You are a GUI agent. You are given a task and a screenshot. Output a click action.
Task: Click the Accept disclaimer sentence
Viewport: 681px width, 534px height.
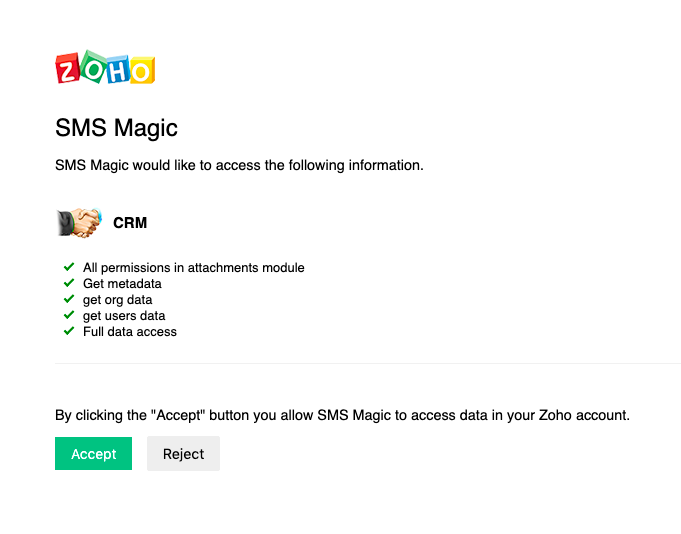(342, 415)
